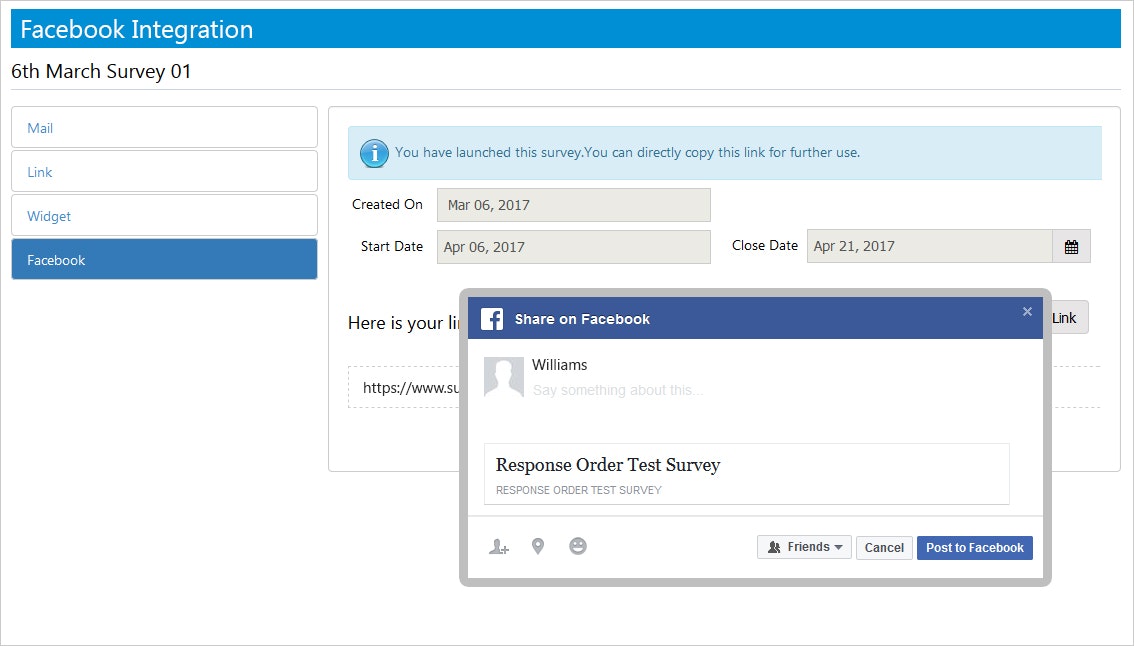1134x646 pixels.
Task: Click Post to Facebook
Action: coord(974,548)
